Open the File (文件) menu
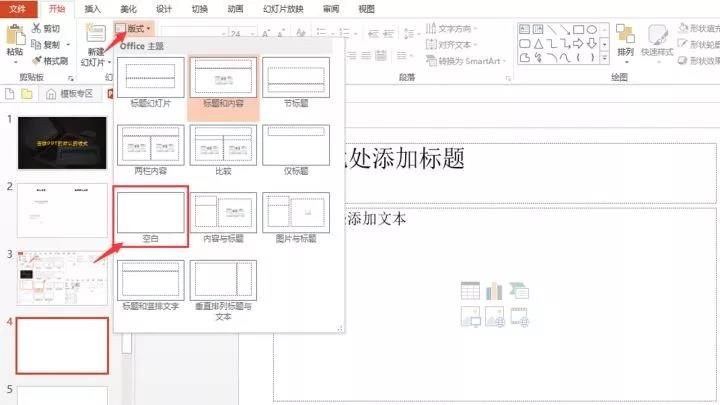 17,8
